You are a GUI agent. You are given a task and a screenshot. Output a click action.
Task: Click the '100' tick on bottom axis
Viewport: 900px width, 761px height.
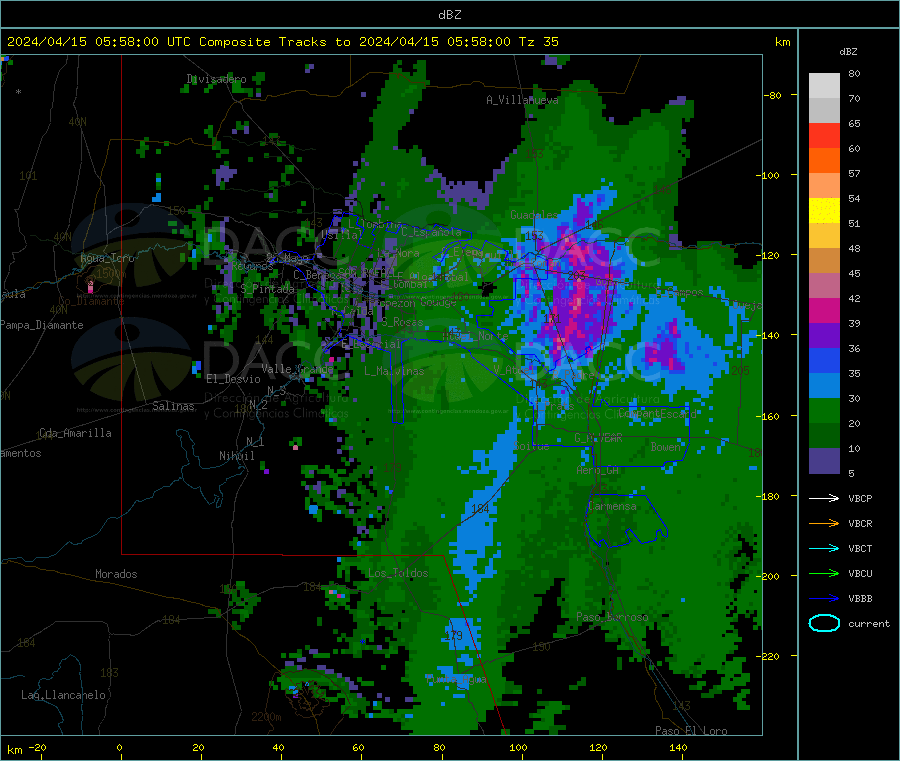click(518, 747)
